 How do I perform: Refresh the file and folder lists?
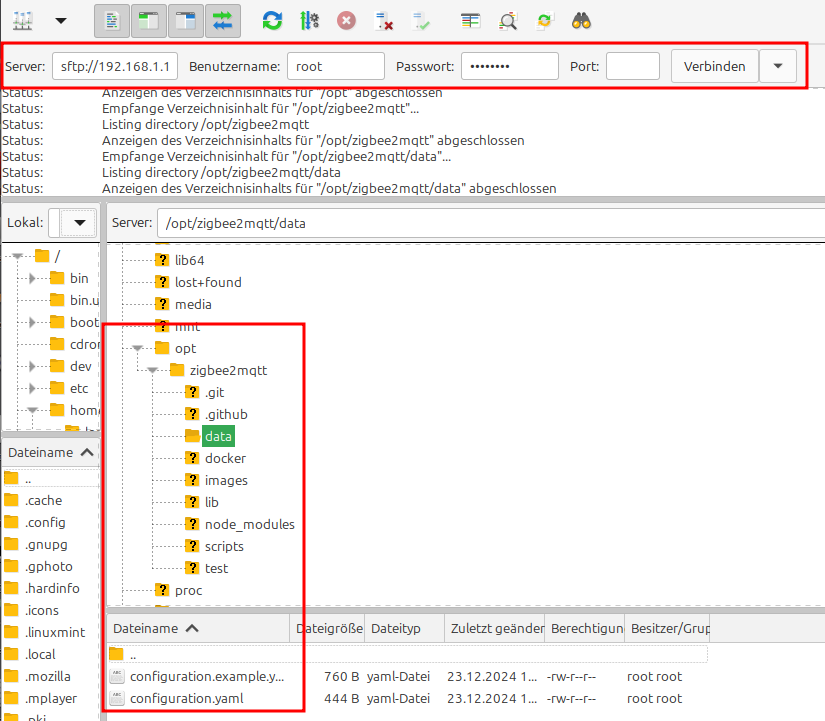pos(271,19)
